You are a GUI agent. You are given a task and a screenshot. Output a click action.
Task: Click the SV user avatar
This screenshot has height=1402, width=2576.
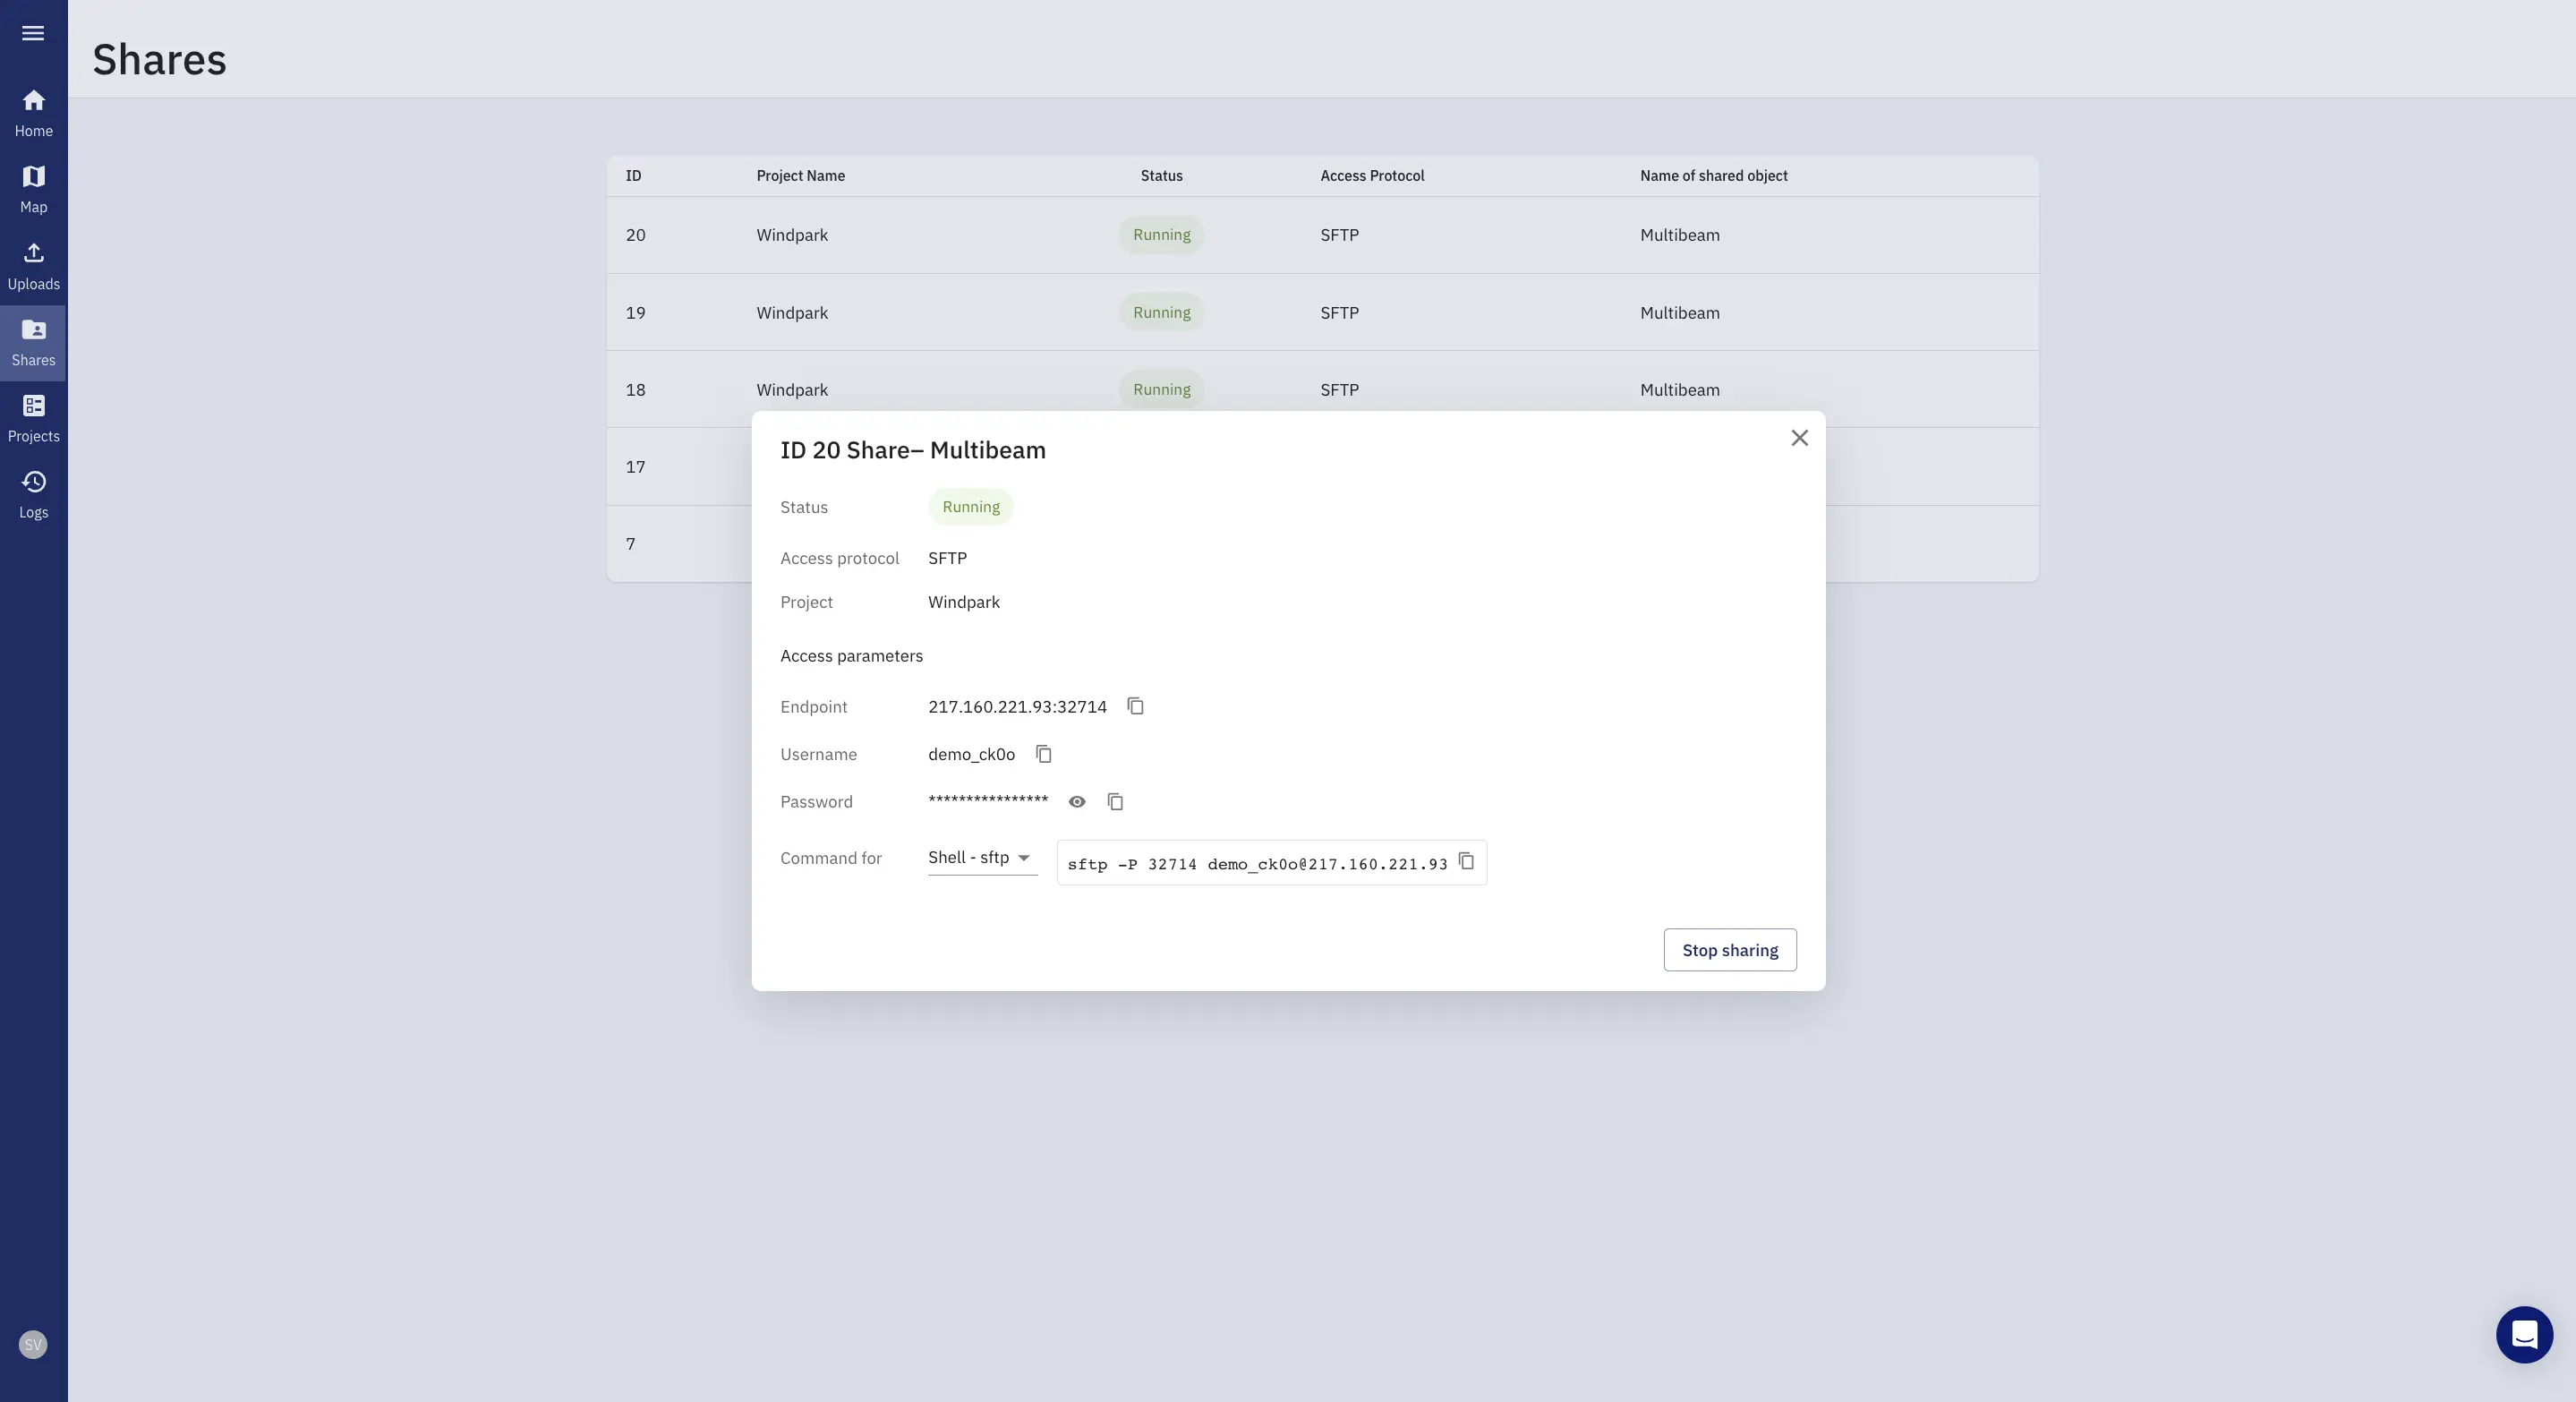(x=33, y=1344)
